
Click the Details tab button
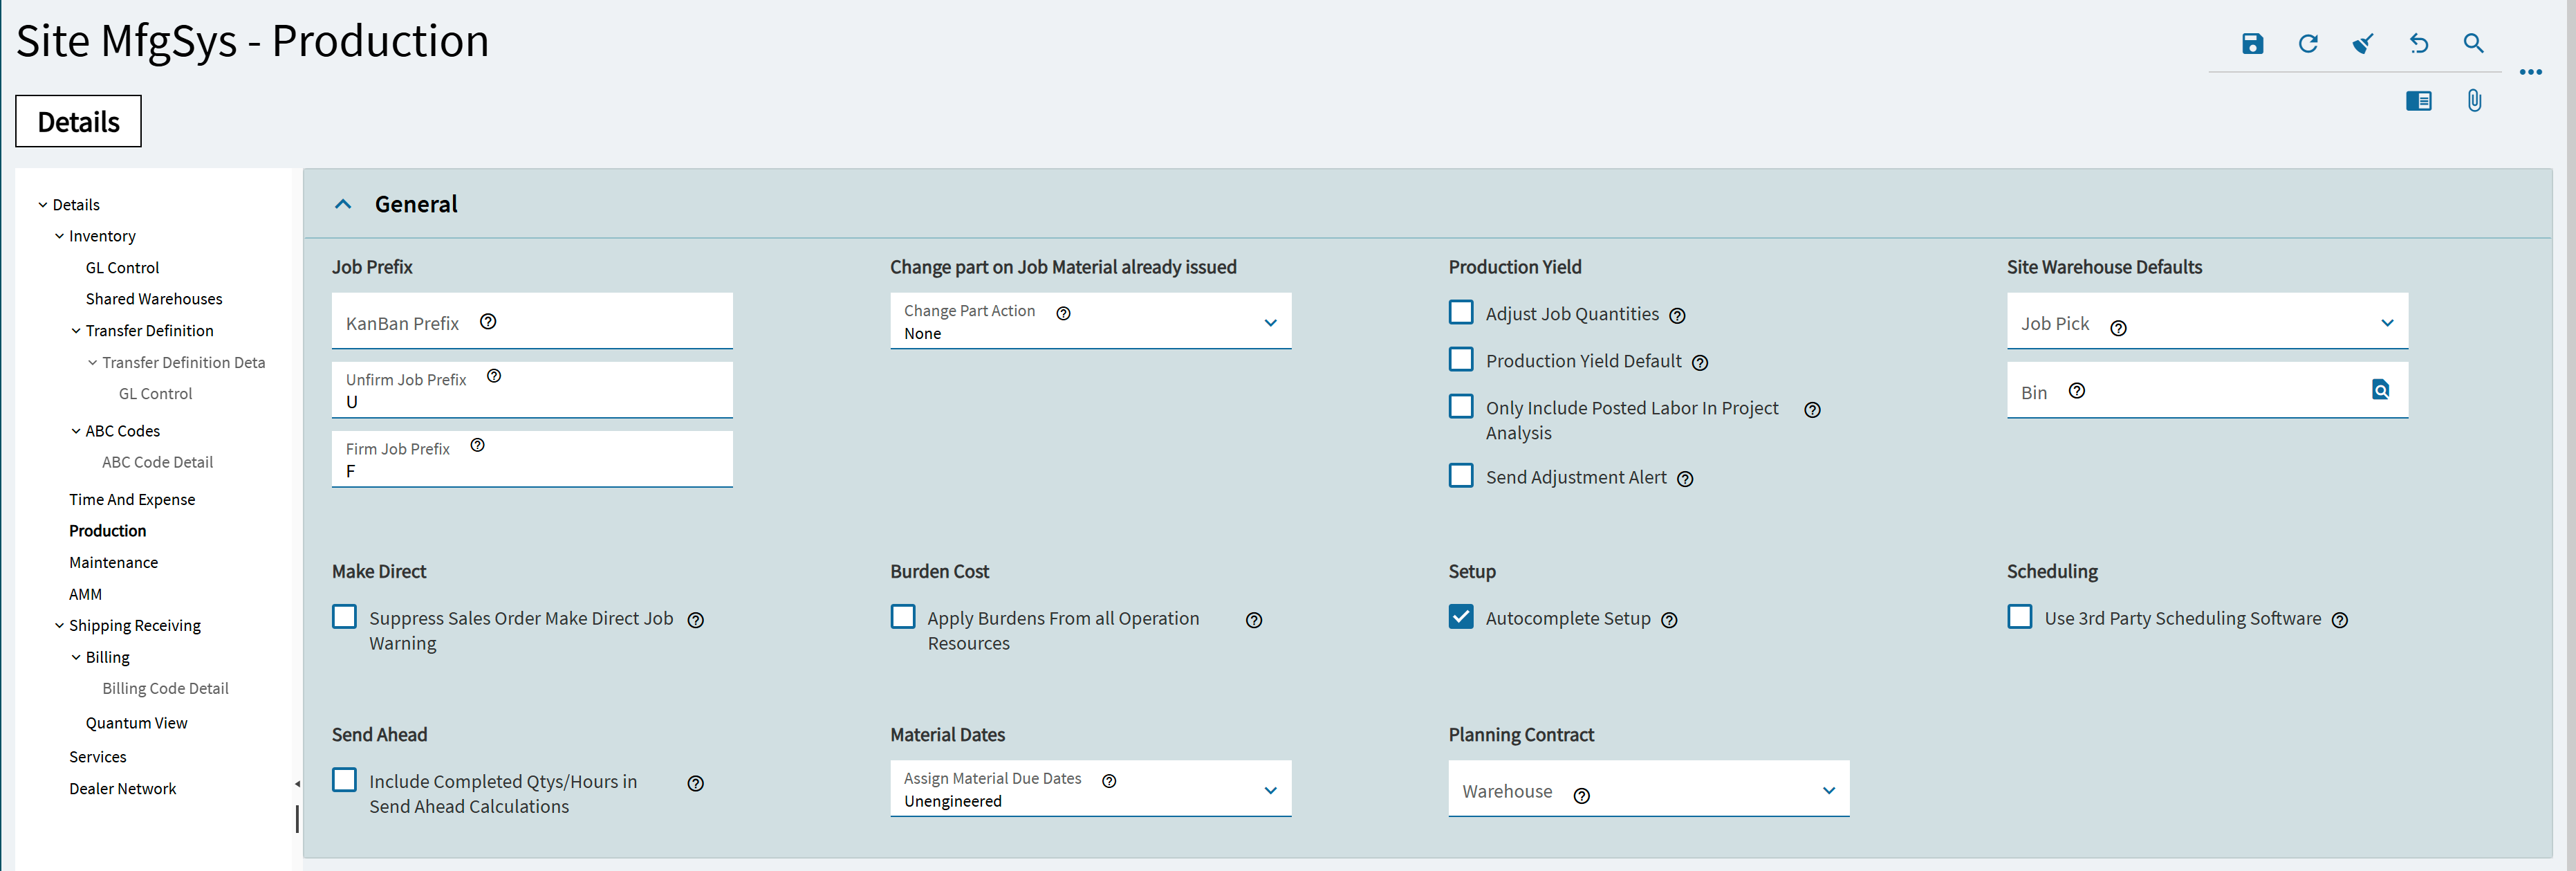click(78, 122)
